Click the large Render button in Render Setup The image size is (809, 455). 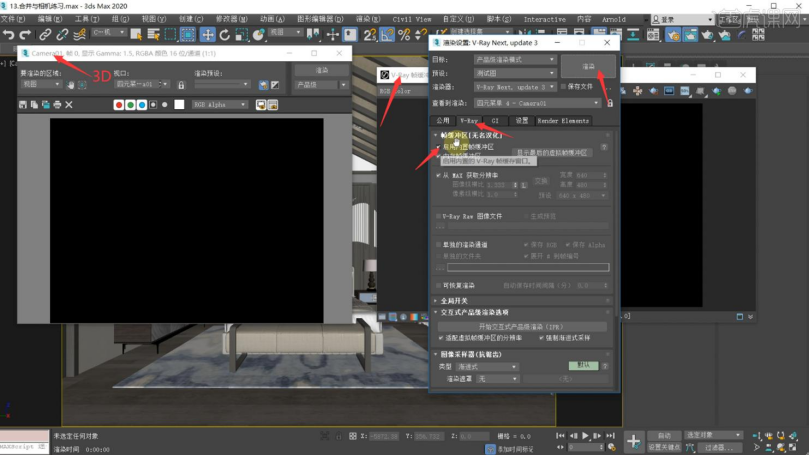click(588, 67)
